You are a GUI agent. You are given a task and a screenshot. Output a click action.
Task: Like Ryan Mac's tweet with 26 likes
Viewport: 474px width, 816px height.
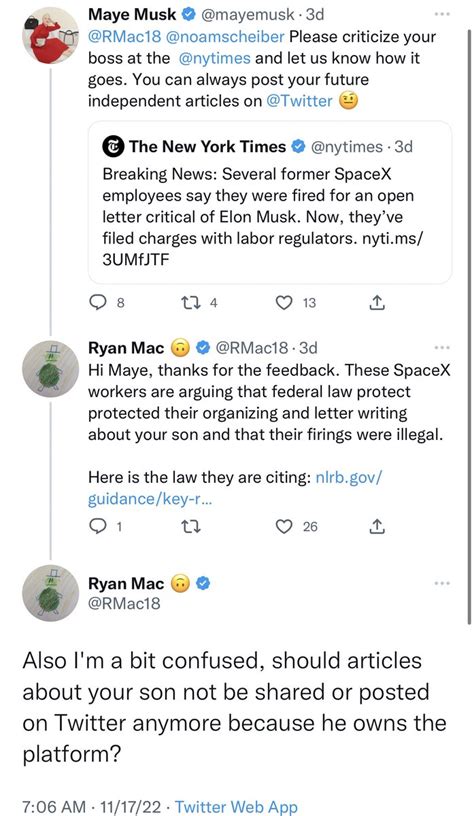click(284, 527)
